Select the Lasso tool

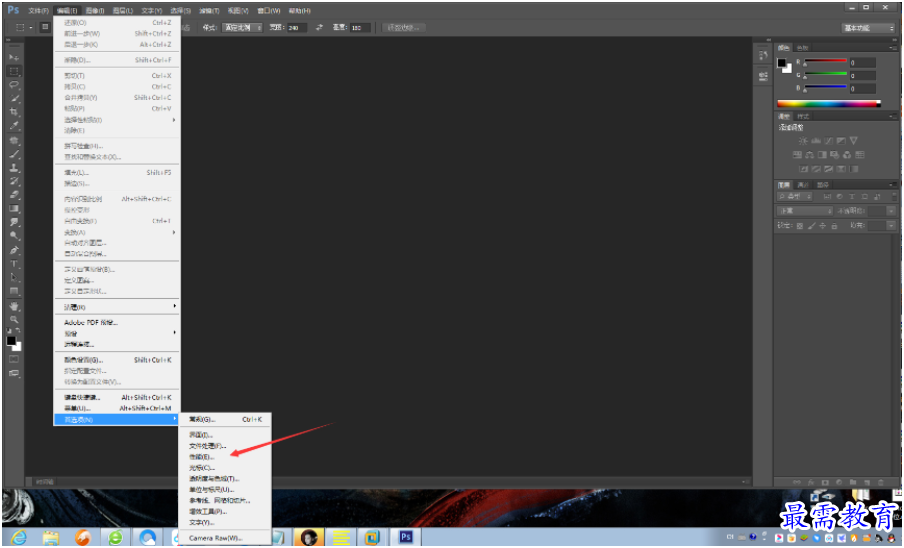click(14, 85)
